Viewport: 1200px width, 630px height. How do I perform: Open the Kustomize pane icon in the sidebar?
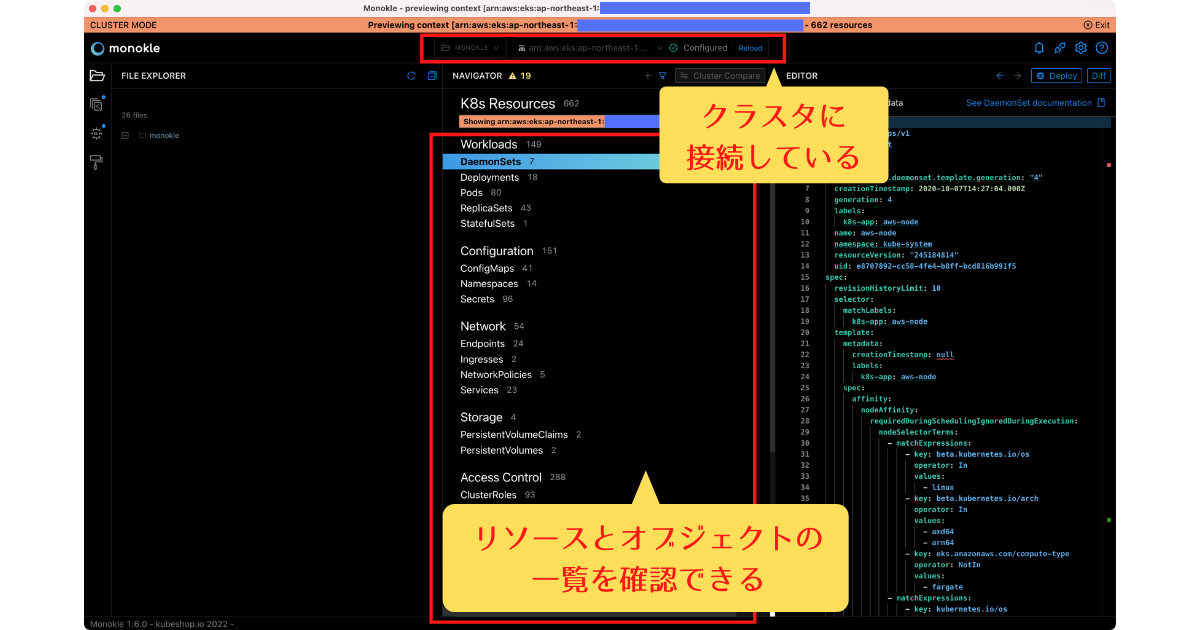click(97, 104)
